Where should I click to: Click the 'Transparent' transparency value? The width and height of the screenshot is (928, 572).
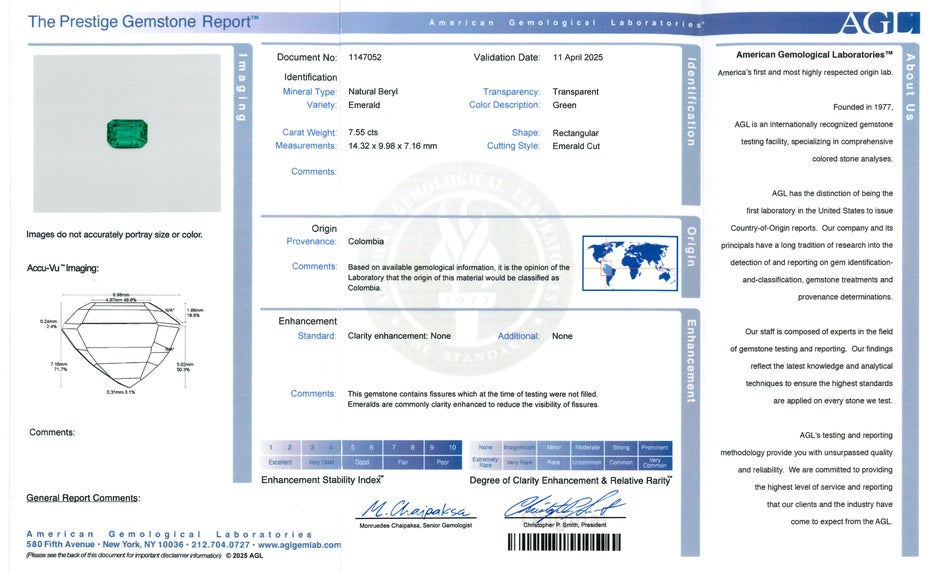pyautogui.click(x=576, y=92)
